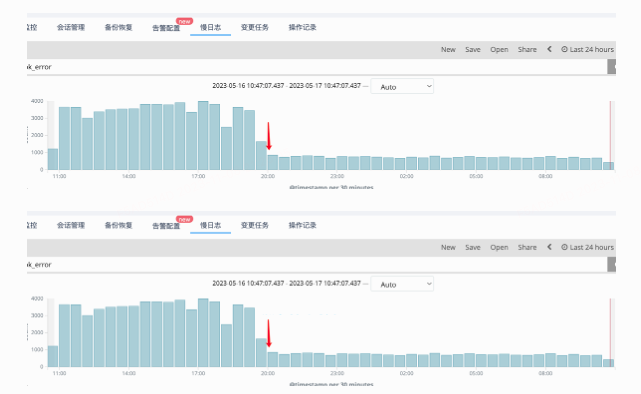Step time range back in lower panel

pyautogui.click(x=549, y=247)
